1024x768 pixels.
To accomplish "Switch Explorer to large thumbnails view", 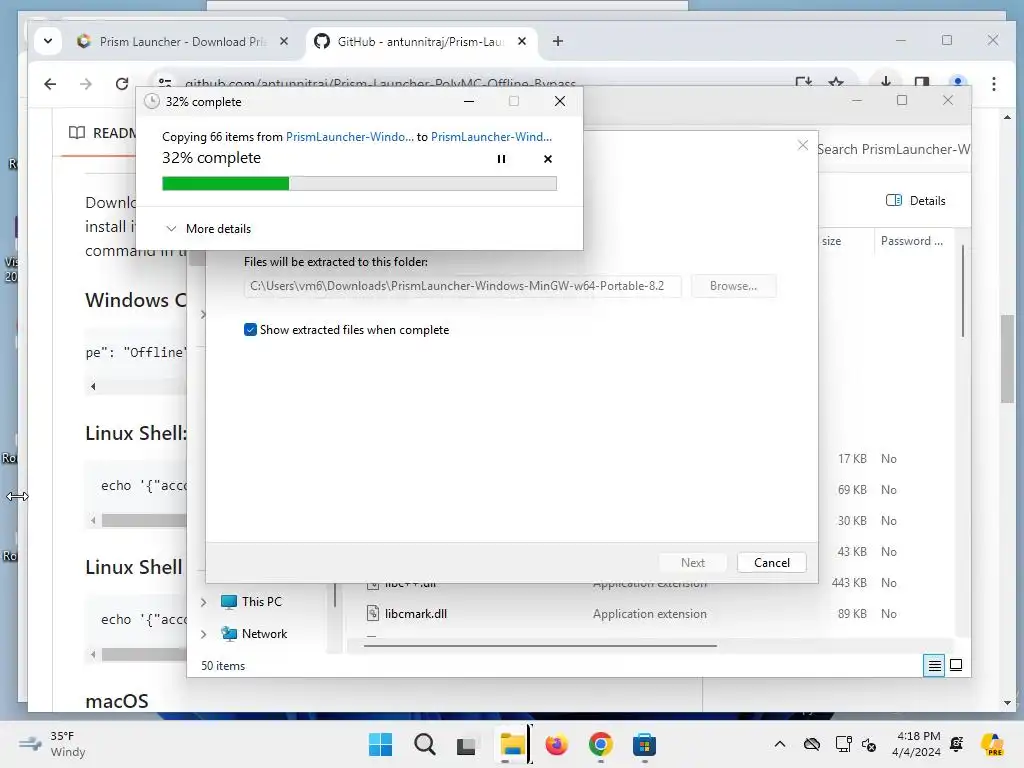I will [x=955, y=665].
